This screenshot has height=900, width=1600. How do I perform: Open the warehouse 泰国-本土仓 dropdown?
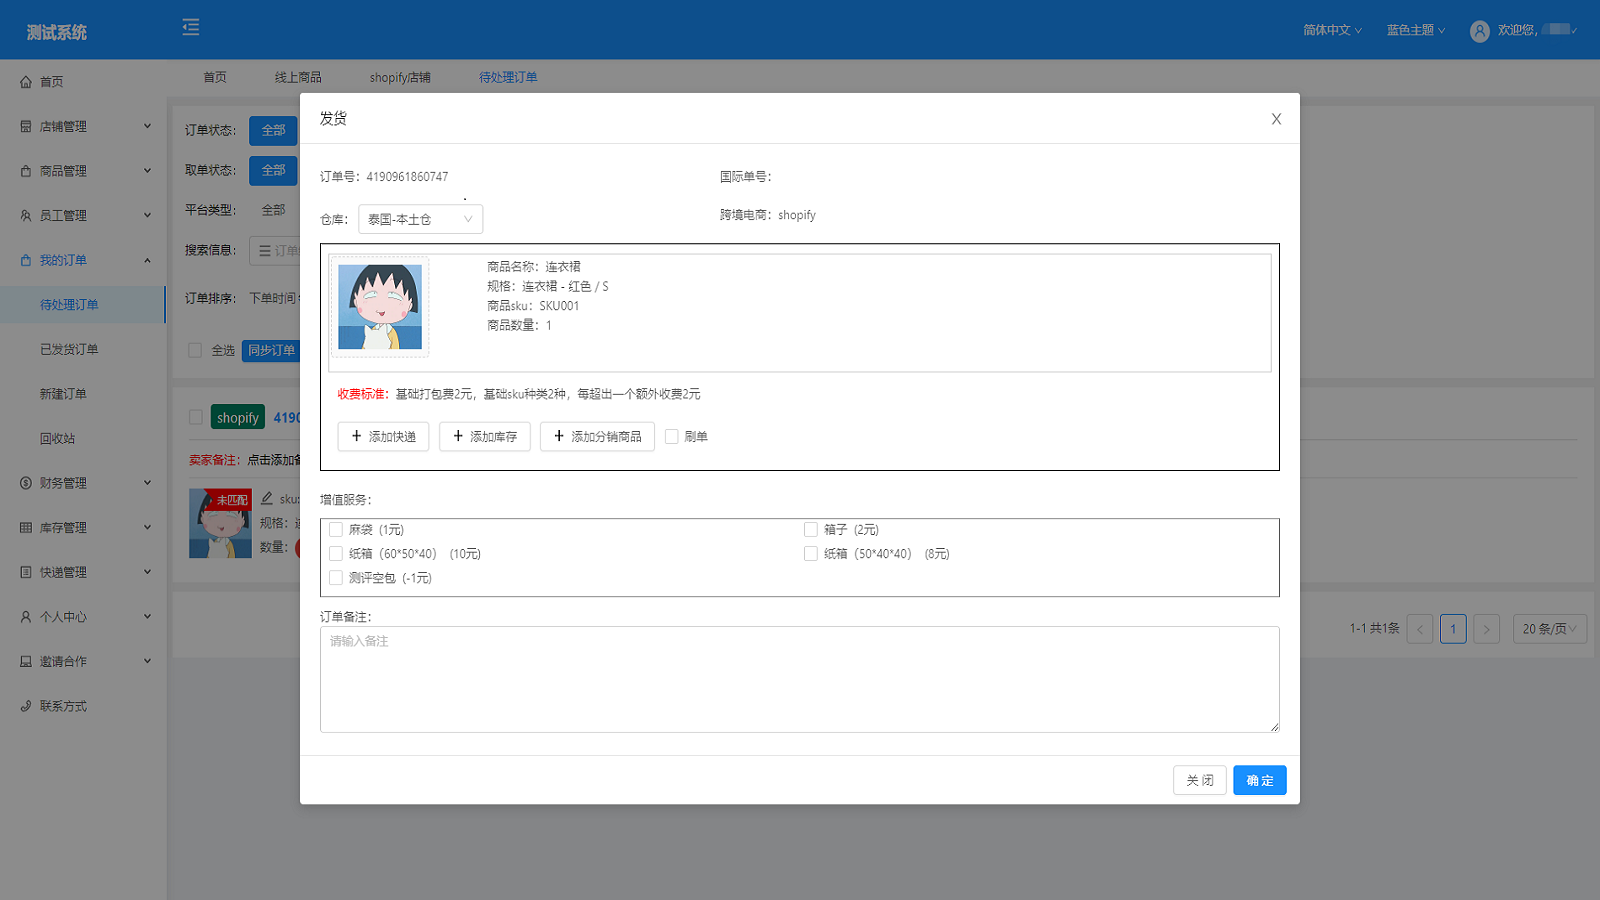click(x=420, y=219)
